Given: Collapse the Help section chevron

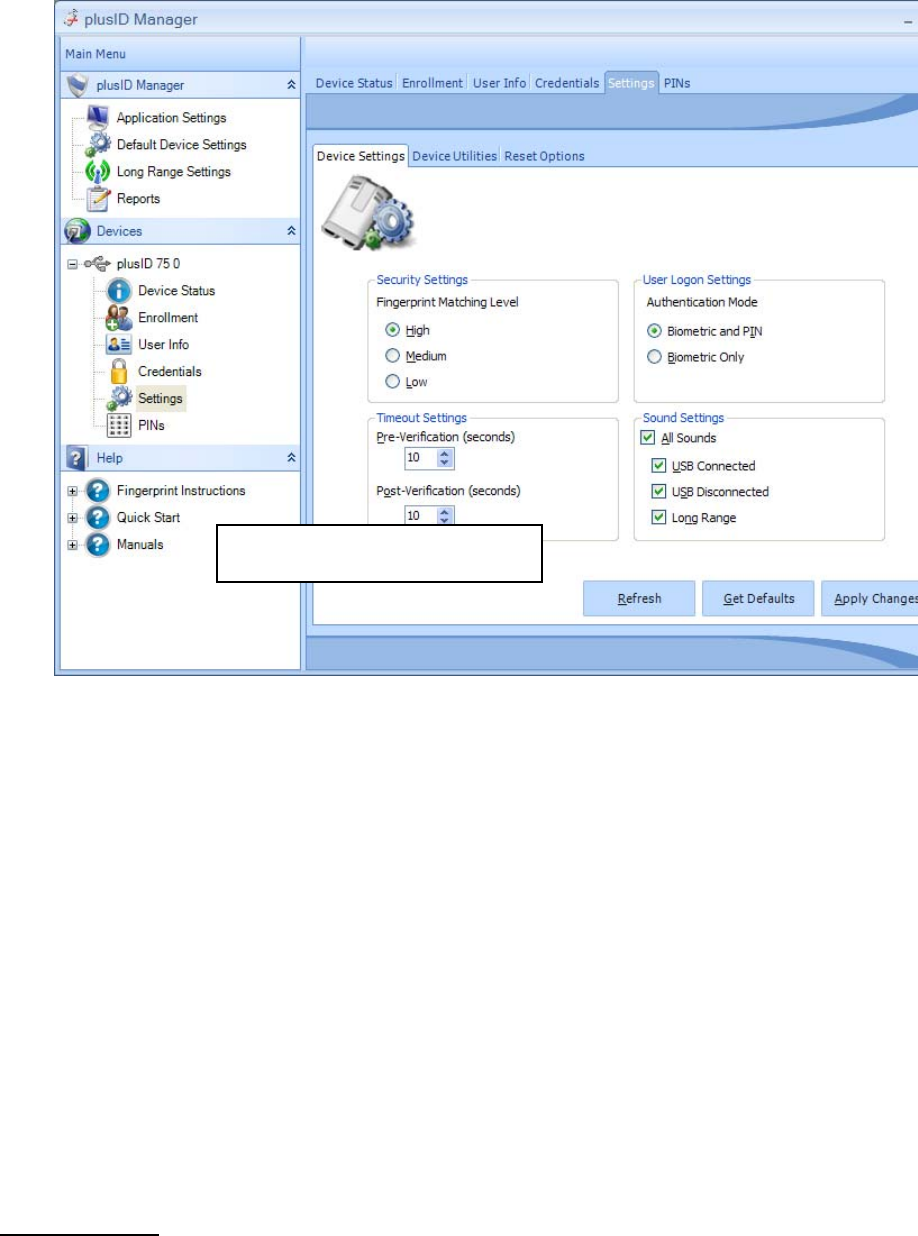Looking at the screenshot, I should [x=291, y=458].
